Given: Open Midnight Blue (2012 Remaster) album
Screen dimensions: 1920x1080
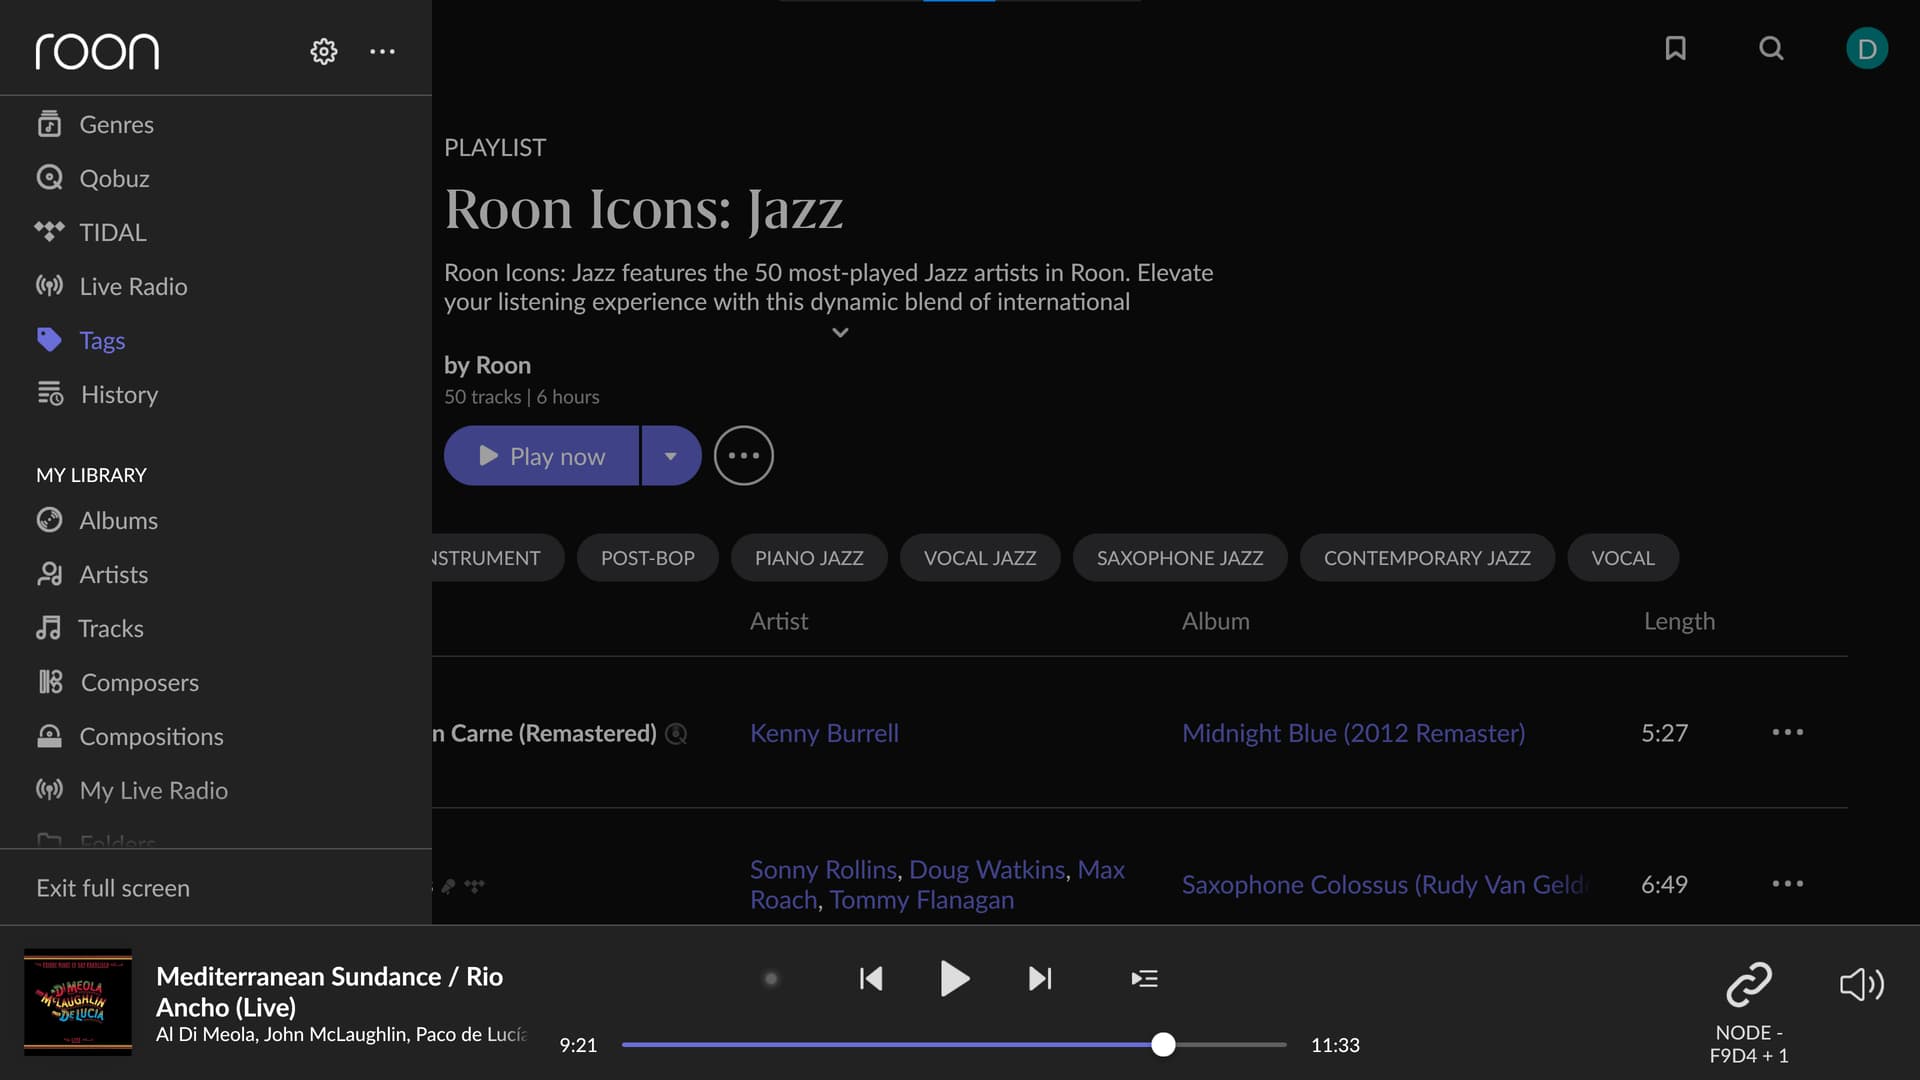Looking at the screenshot, I should (1353, 733).
